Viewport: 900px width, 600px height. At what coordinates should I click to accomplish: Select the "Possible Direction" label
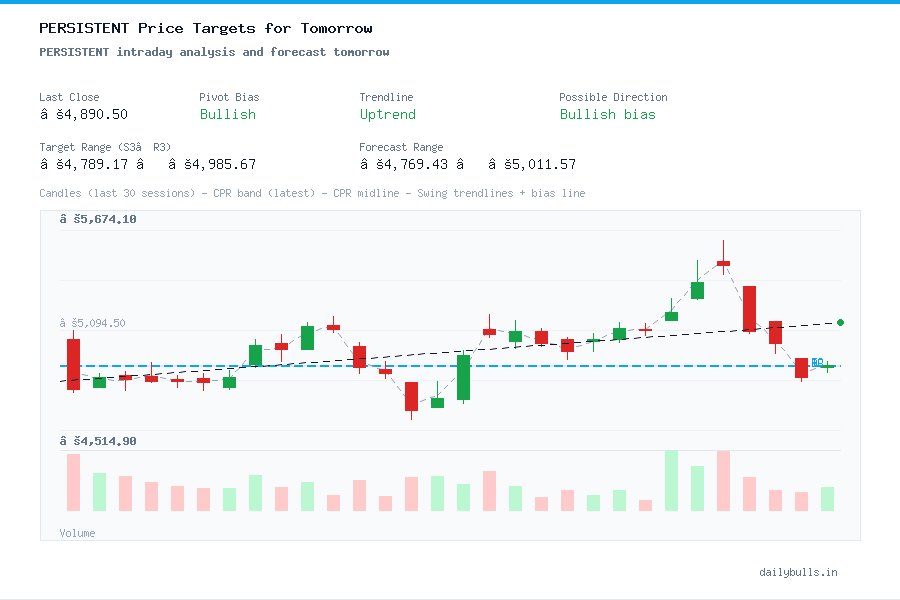pos(613,97)
